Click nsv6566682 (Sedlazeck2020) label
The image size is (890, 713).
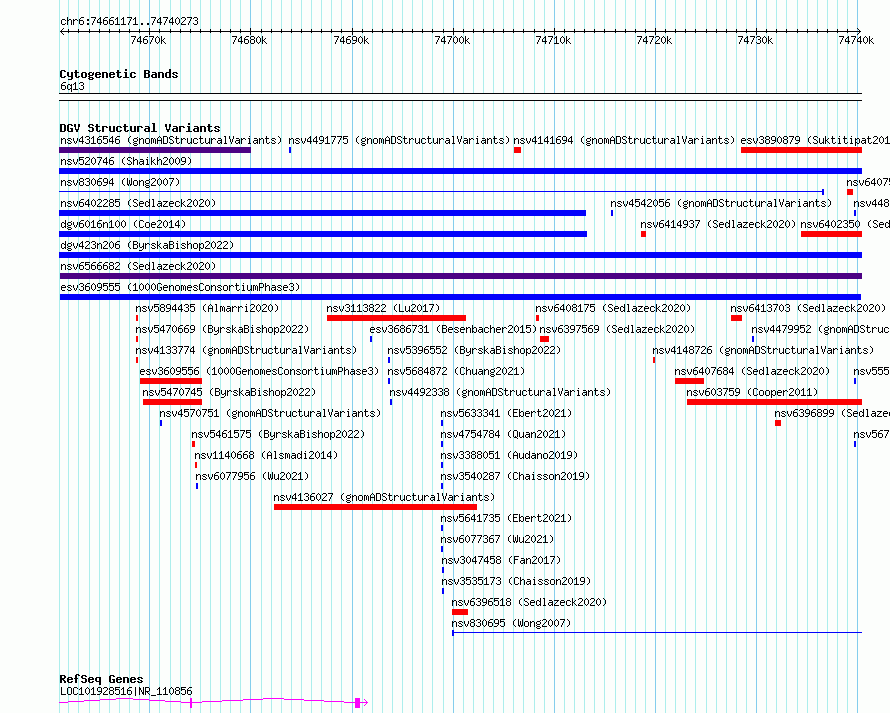pos(138,266)
